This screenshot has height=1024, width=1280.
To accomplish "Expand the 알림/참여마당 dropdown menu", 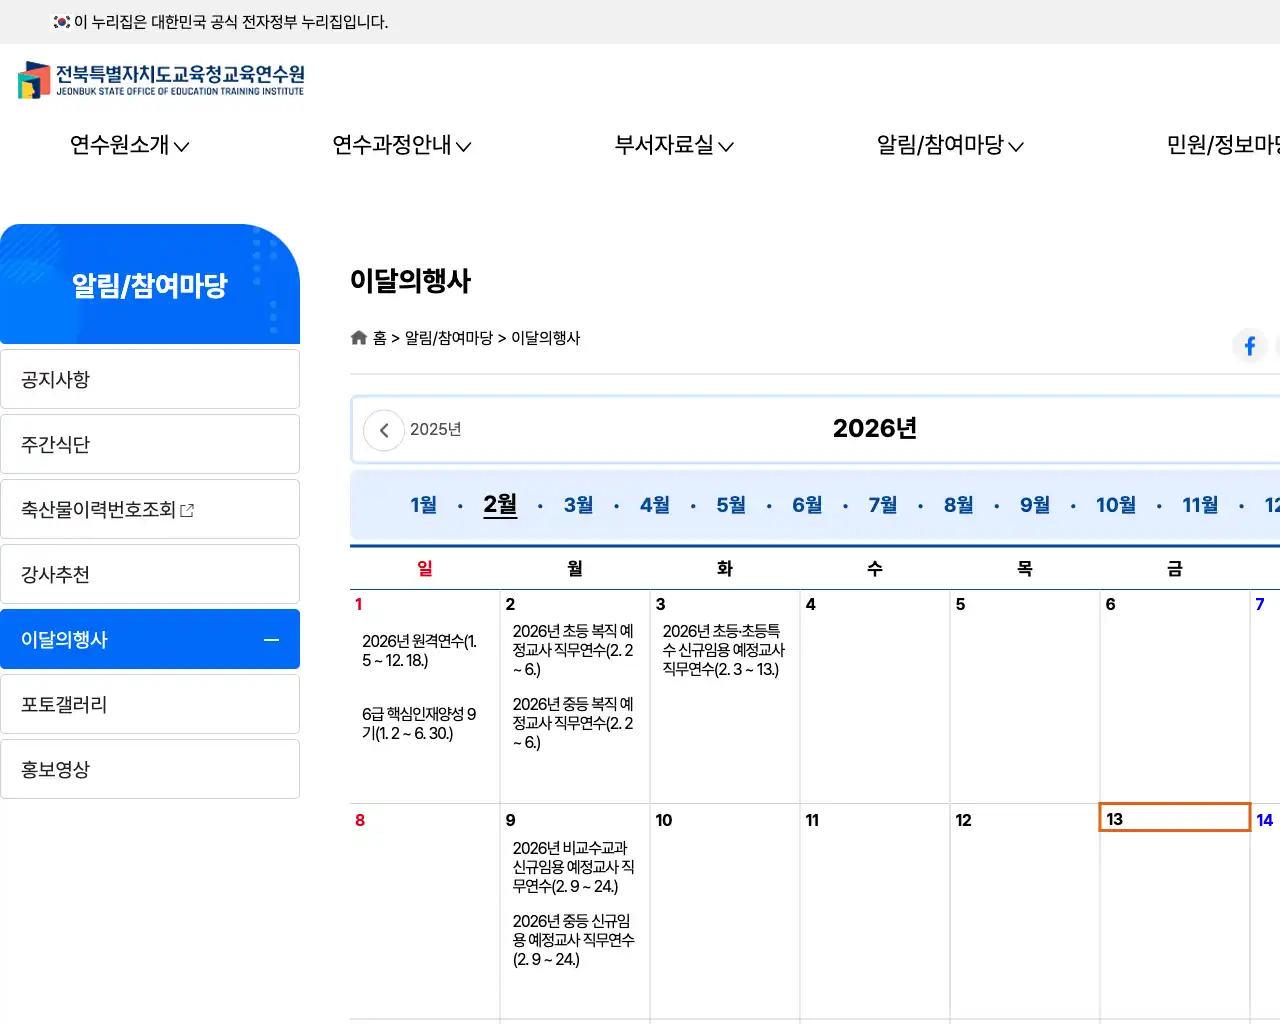I will coord(948,146).
